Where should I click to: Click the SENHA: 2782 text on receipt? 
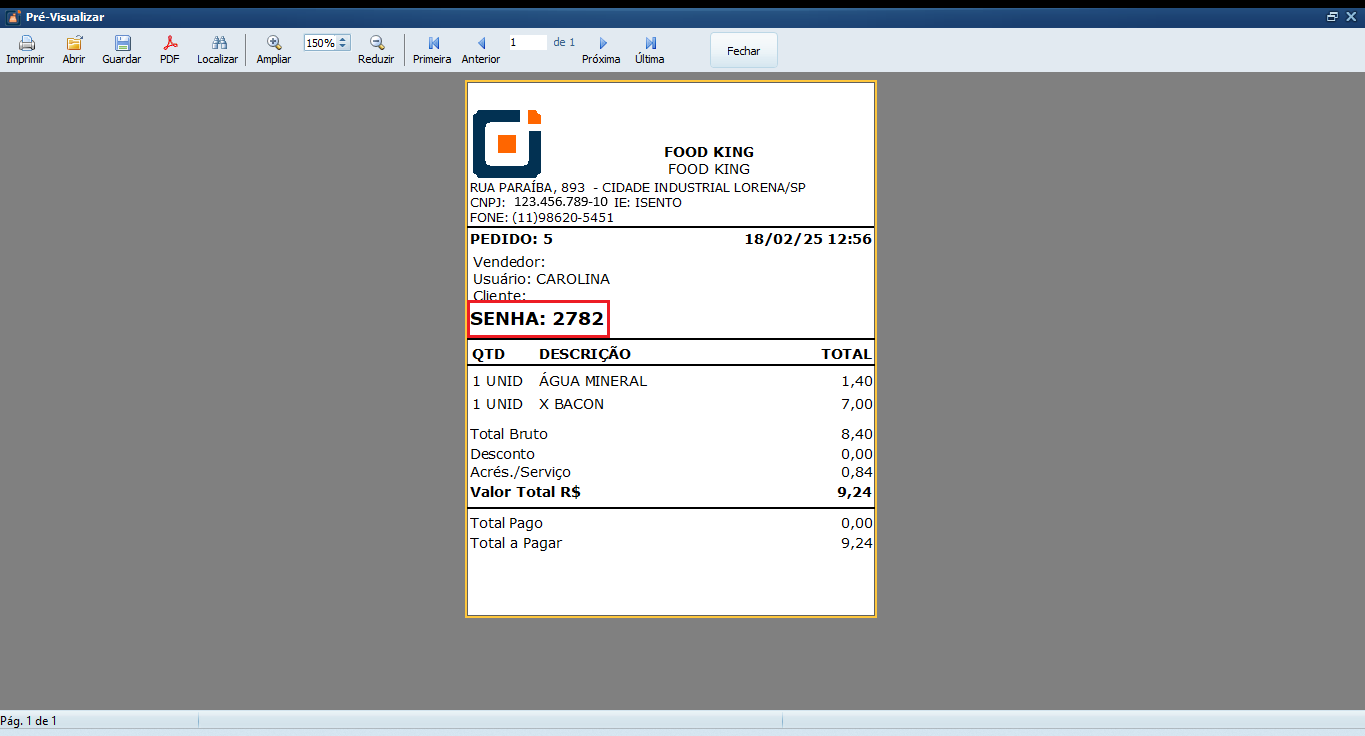click(538, 319)
